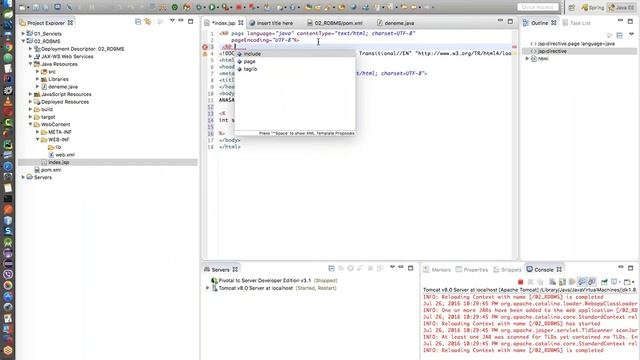
Task: Expand html node in Outline
Action: [x=527, y=58]
